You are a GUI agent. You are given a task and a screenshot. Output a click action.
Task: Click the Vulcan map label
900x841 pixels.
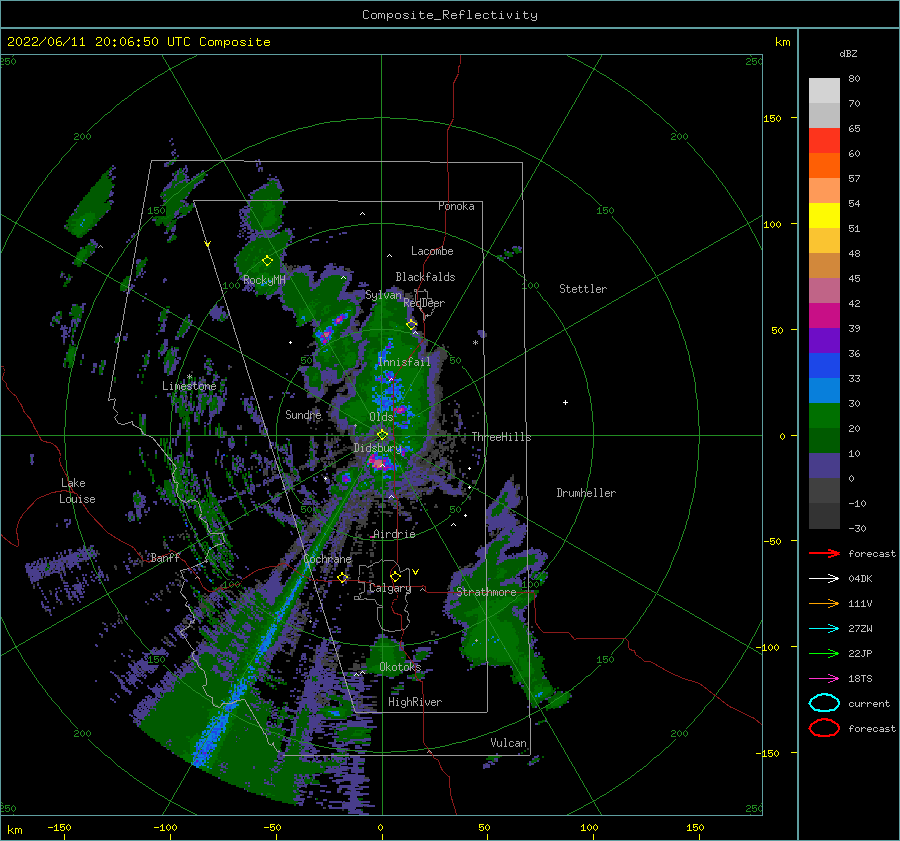(509, 743)
